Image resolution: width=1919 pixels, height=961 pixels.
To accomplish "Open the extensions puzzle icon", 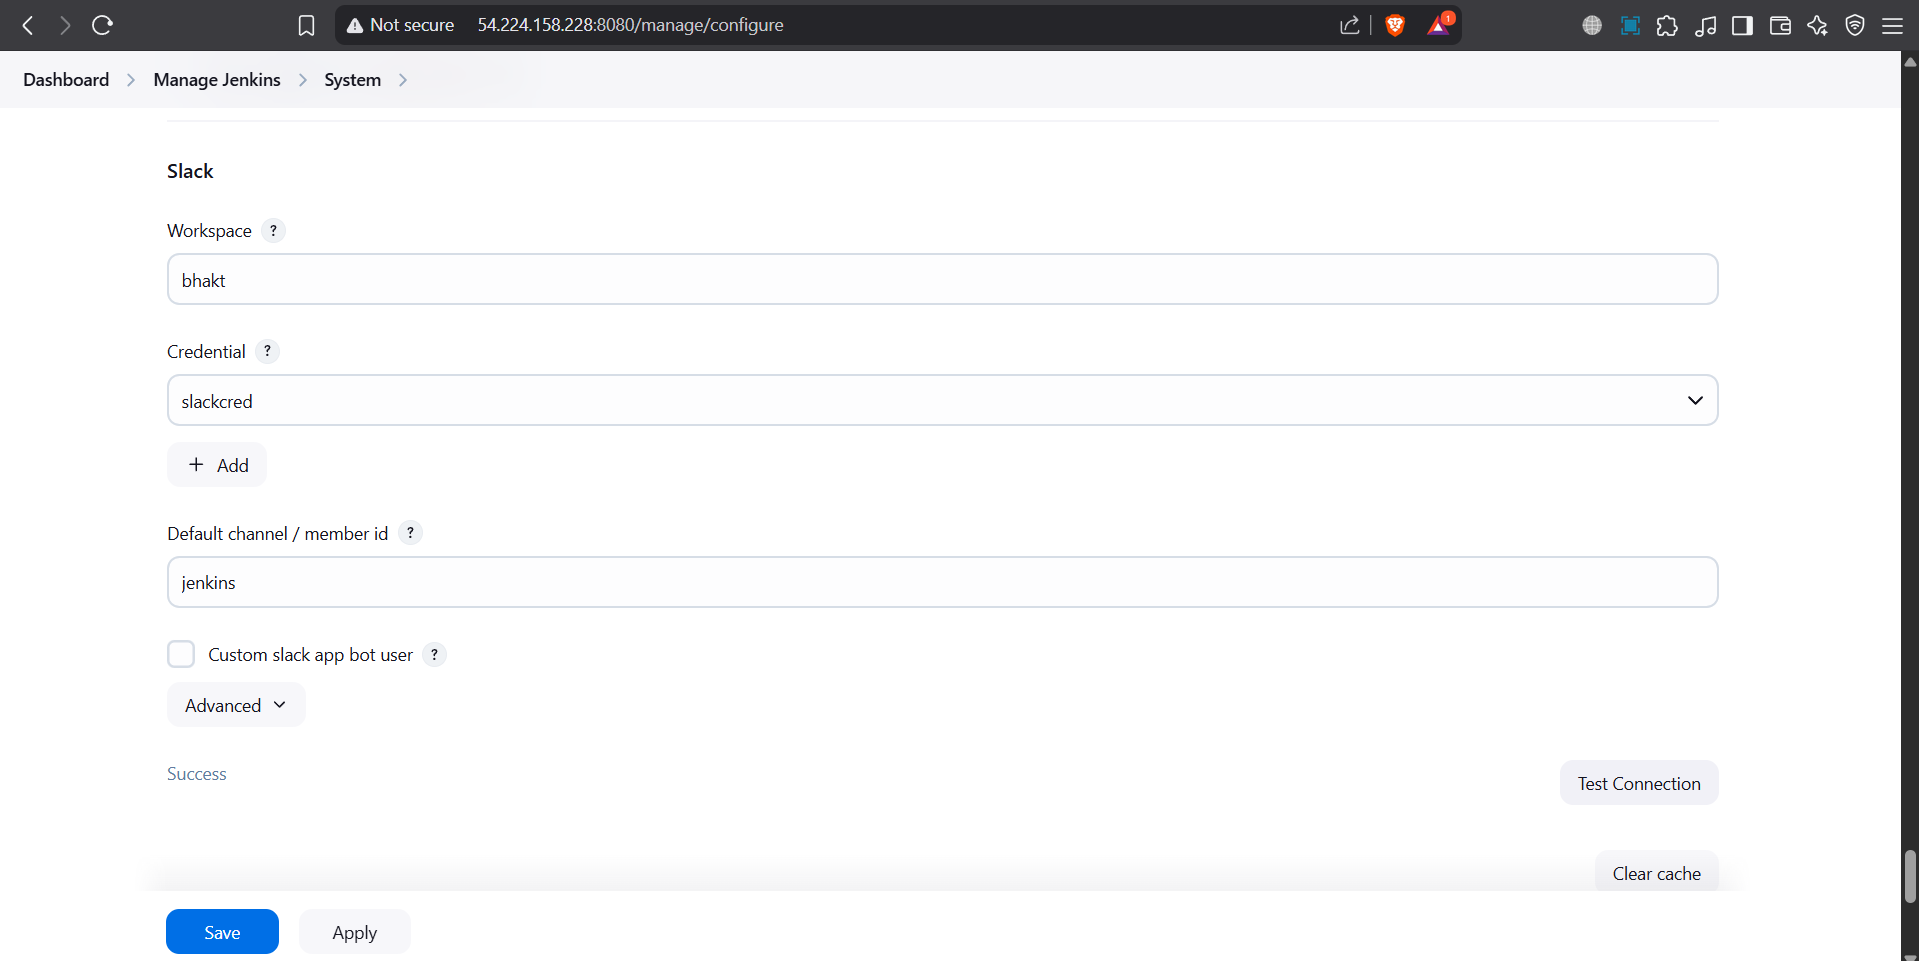I will 1667,25.
